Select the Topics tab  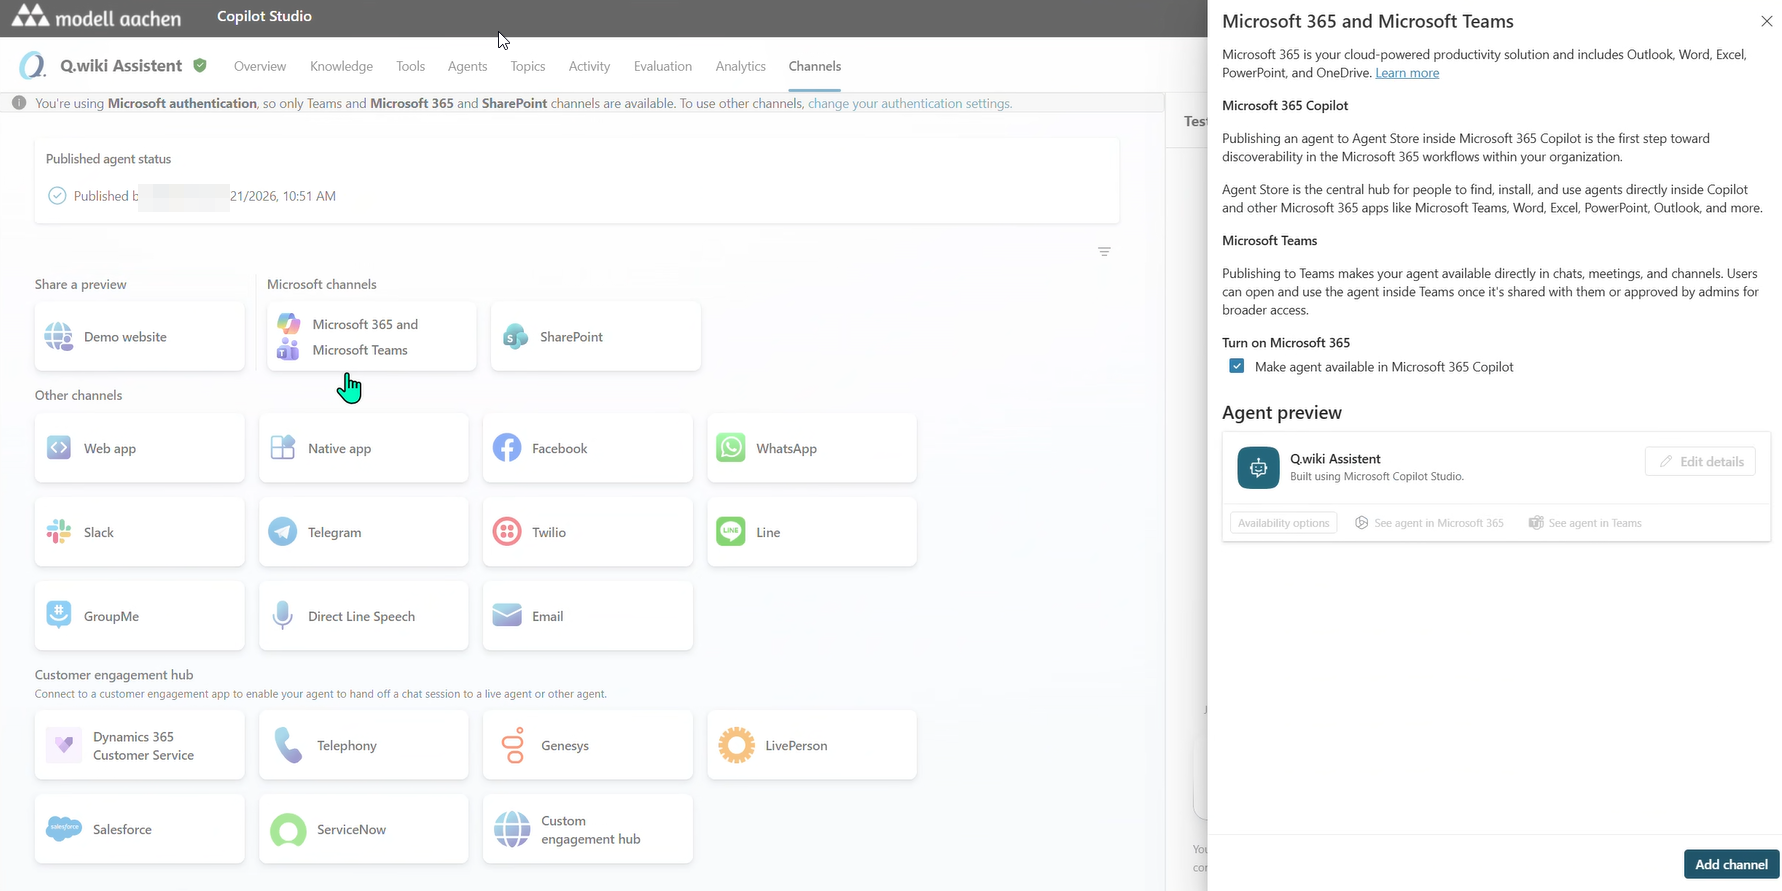528,66
